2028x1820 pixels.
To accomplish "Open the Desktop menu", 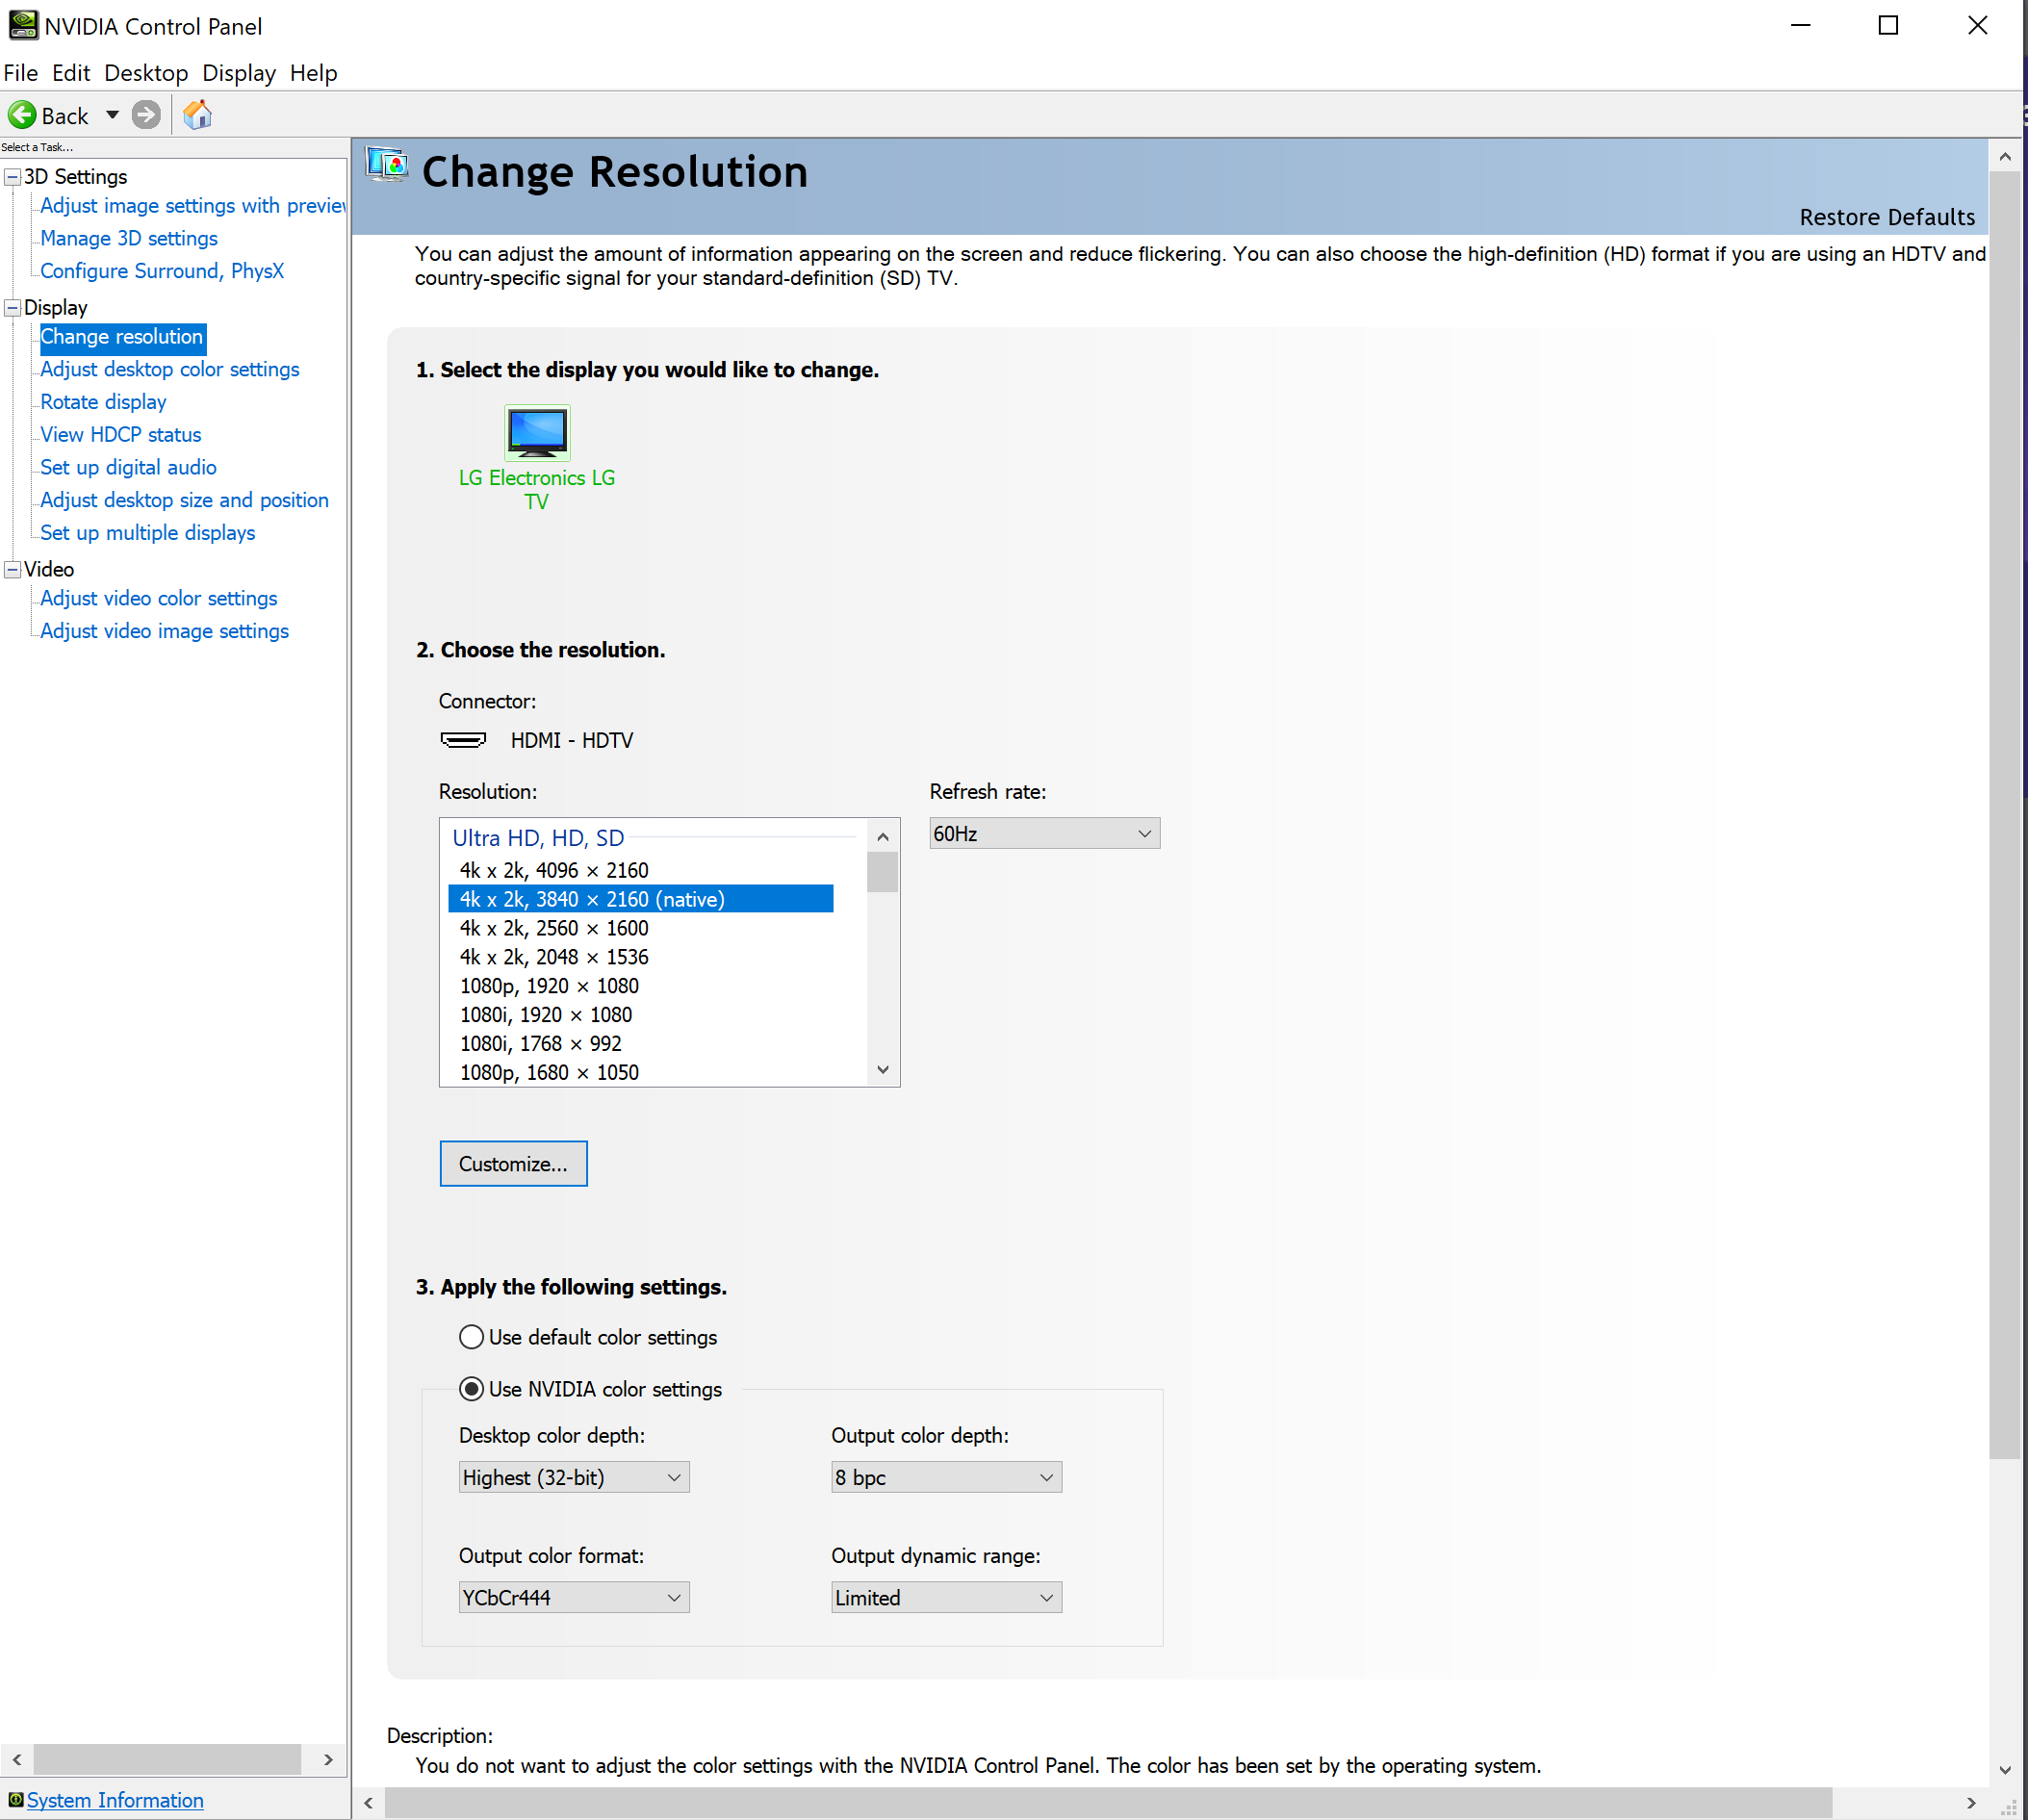I will 146,73.
